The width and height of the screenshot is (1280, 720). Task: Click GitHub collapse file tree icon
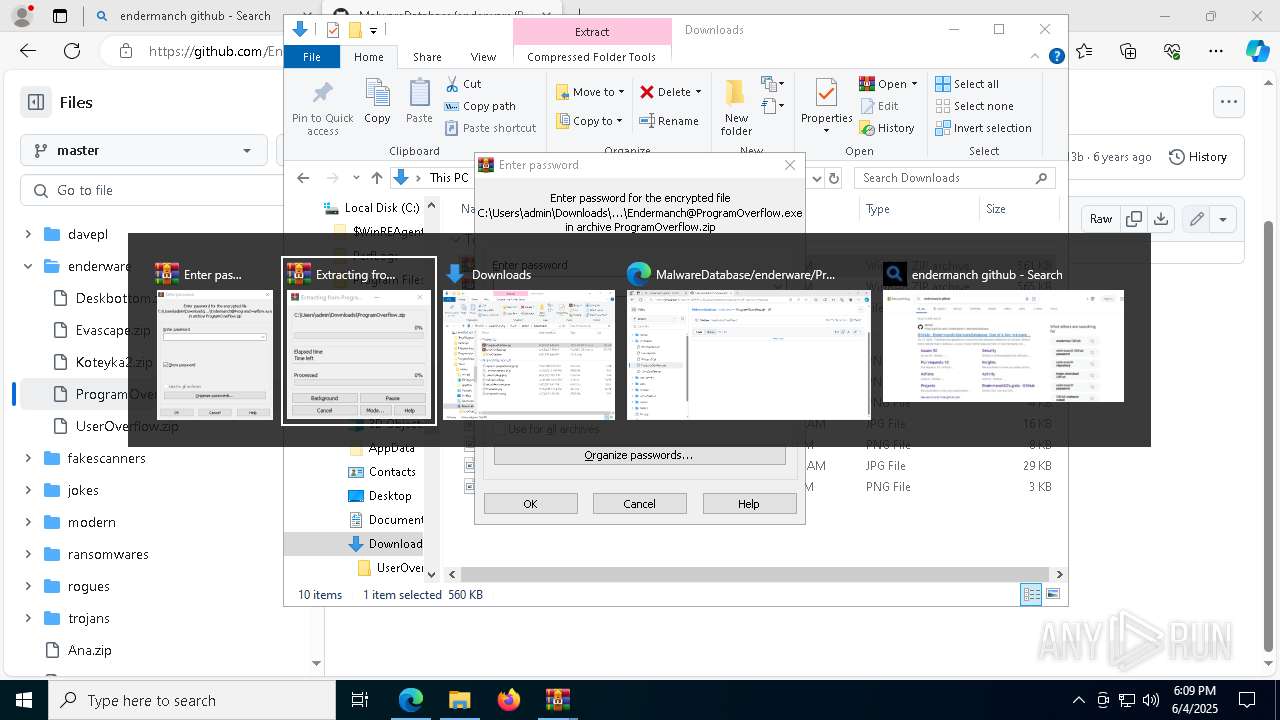tap(36, 102)
